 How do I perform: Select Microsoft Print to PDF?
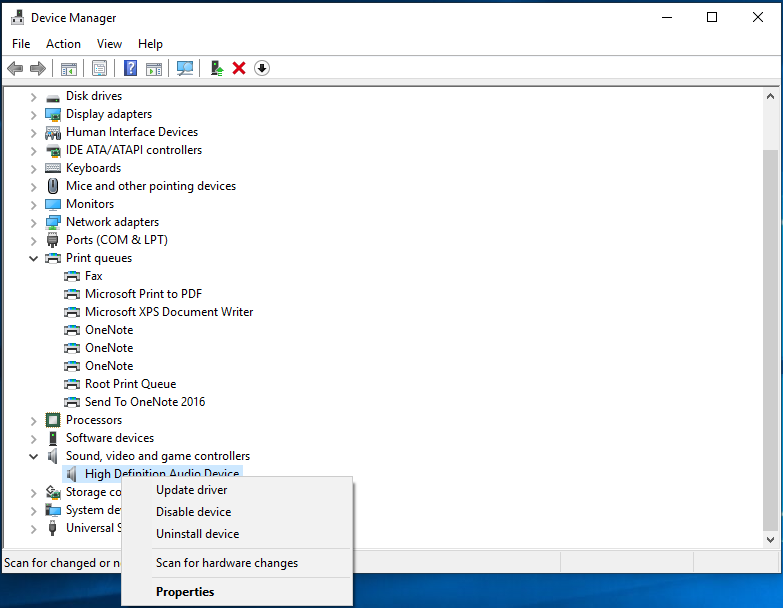click(143, 294)
